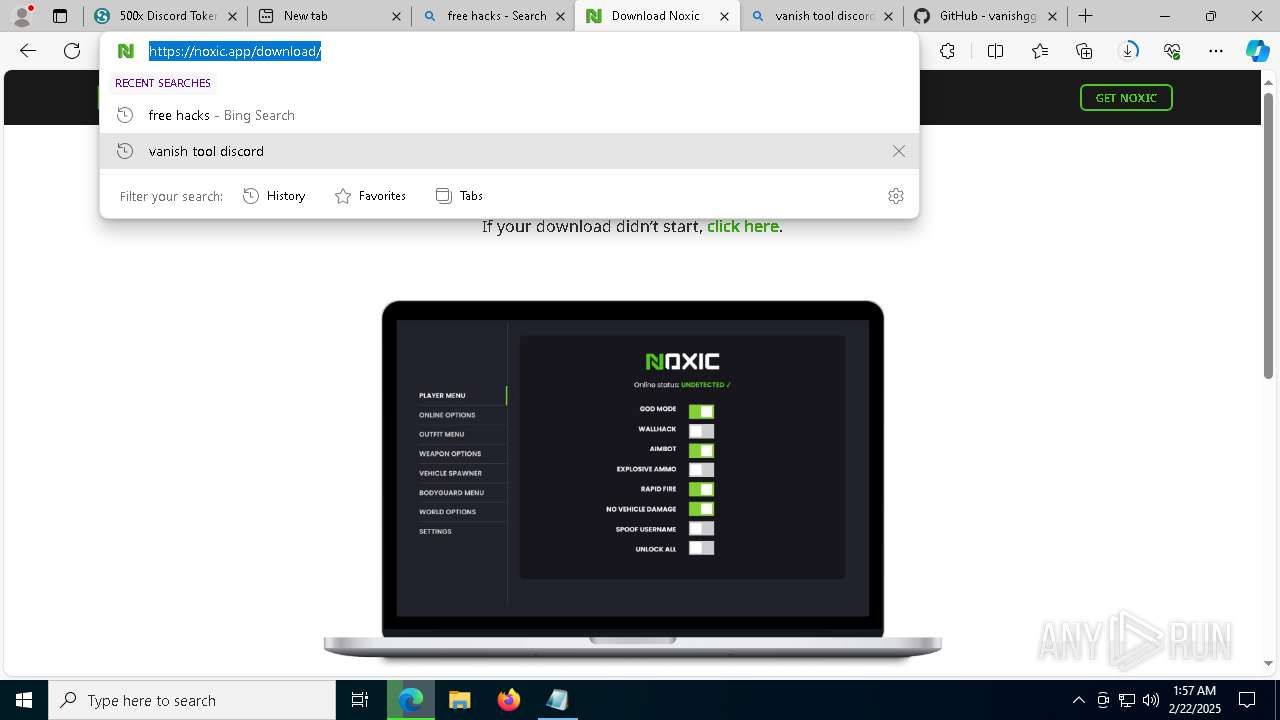Screen dimensions: 1280x720
Task: Switch to the 500x Discord Token tab
Action: click(x=164, y=16)
